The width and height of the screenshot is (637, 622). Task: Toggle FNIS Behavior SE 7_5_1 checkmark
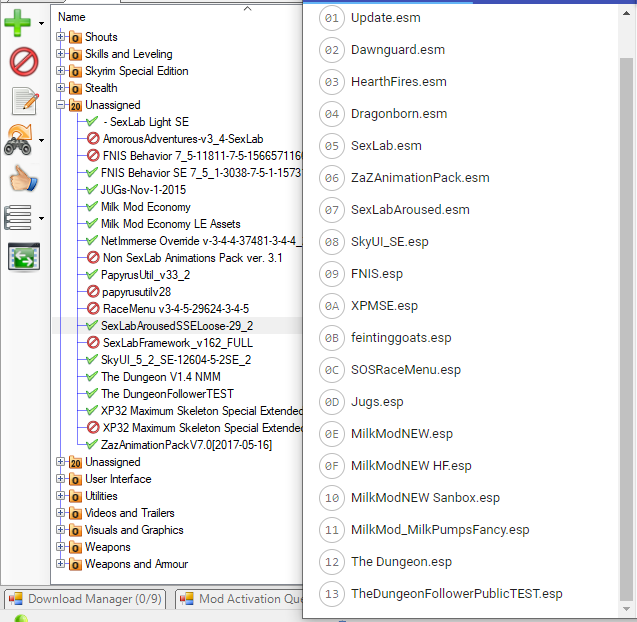pos(92,172)
